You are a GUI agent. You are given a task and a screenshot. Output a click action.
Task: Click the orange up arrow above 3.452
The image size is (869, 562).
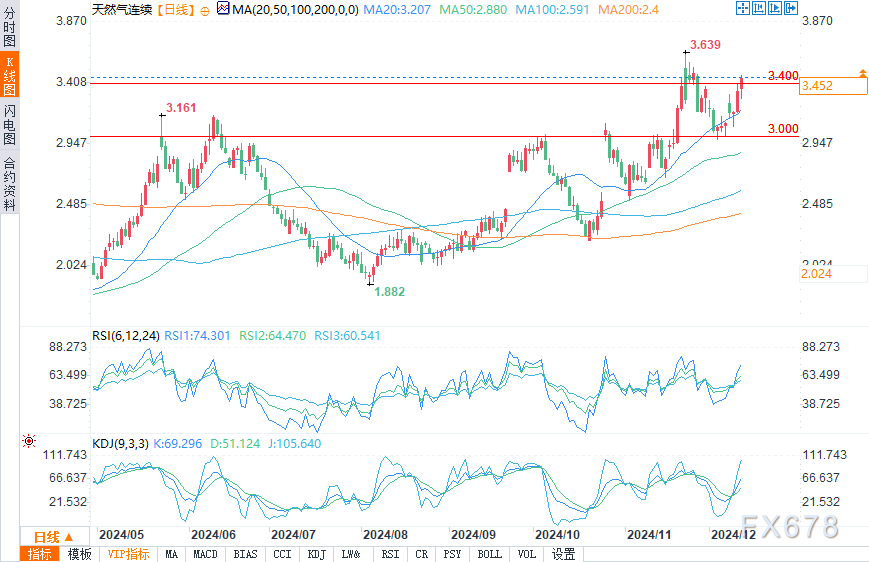861,74
